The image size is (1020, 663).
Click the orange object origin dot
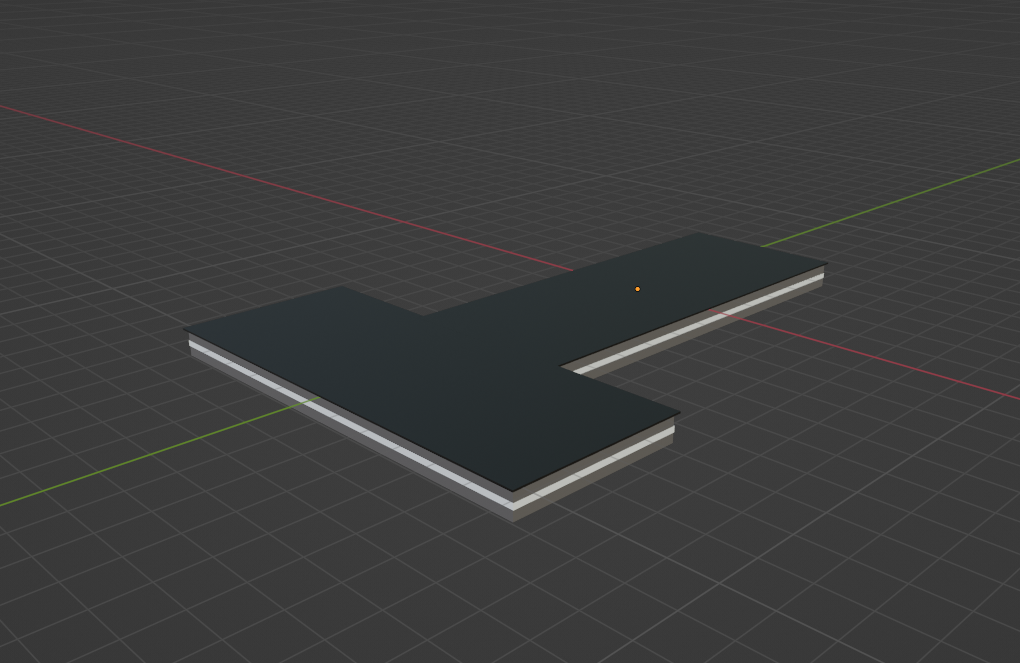click(x=637, y=289)
